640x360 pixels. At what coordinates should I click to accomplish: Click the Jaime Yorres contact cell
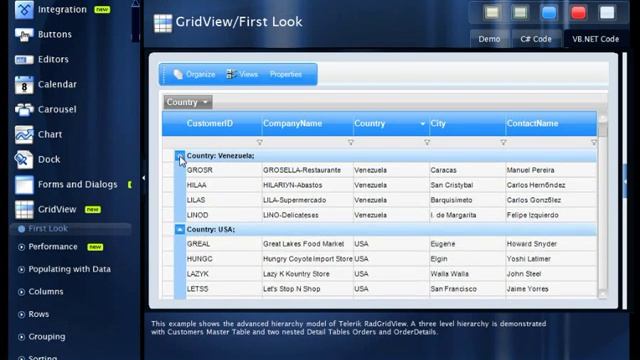[x=551, y=289]
